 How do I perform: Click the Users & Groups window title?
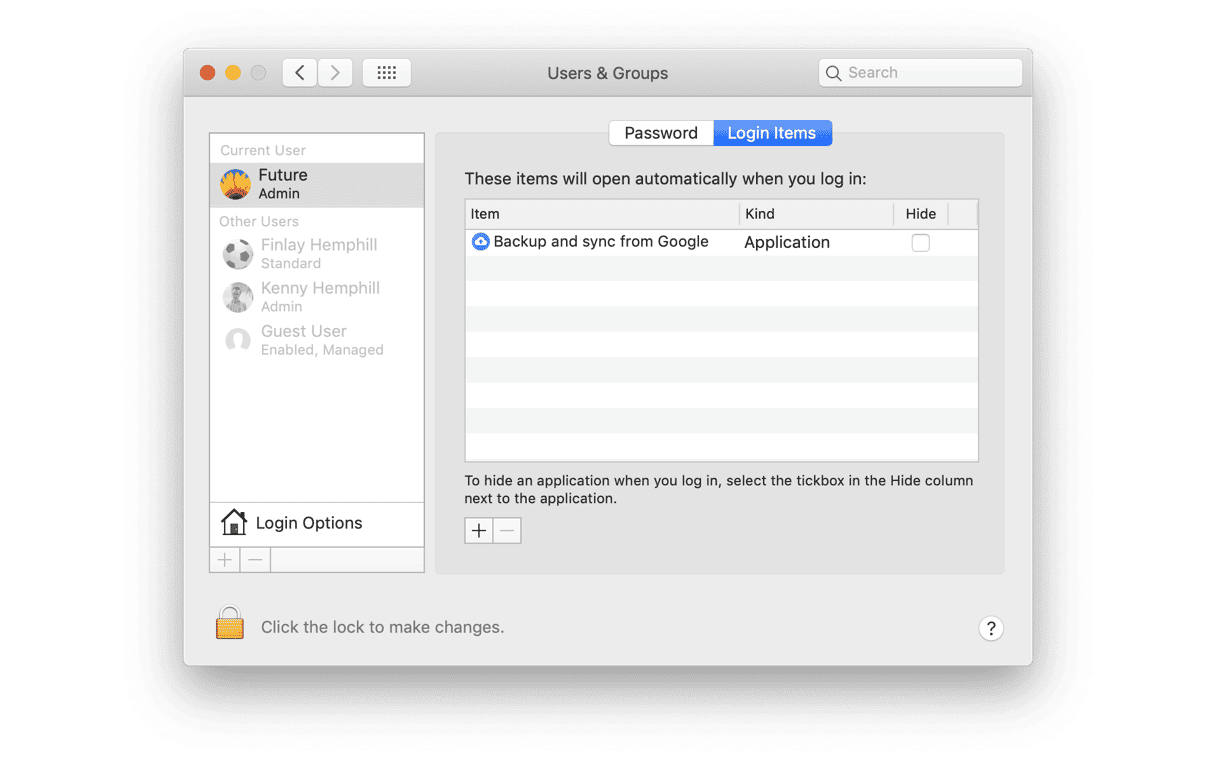tap(608, 73)
